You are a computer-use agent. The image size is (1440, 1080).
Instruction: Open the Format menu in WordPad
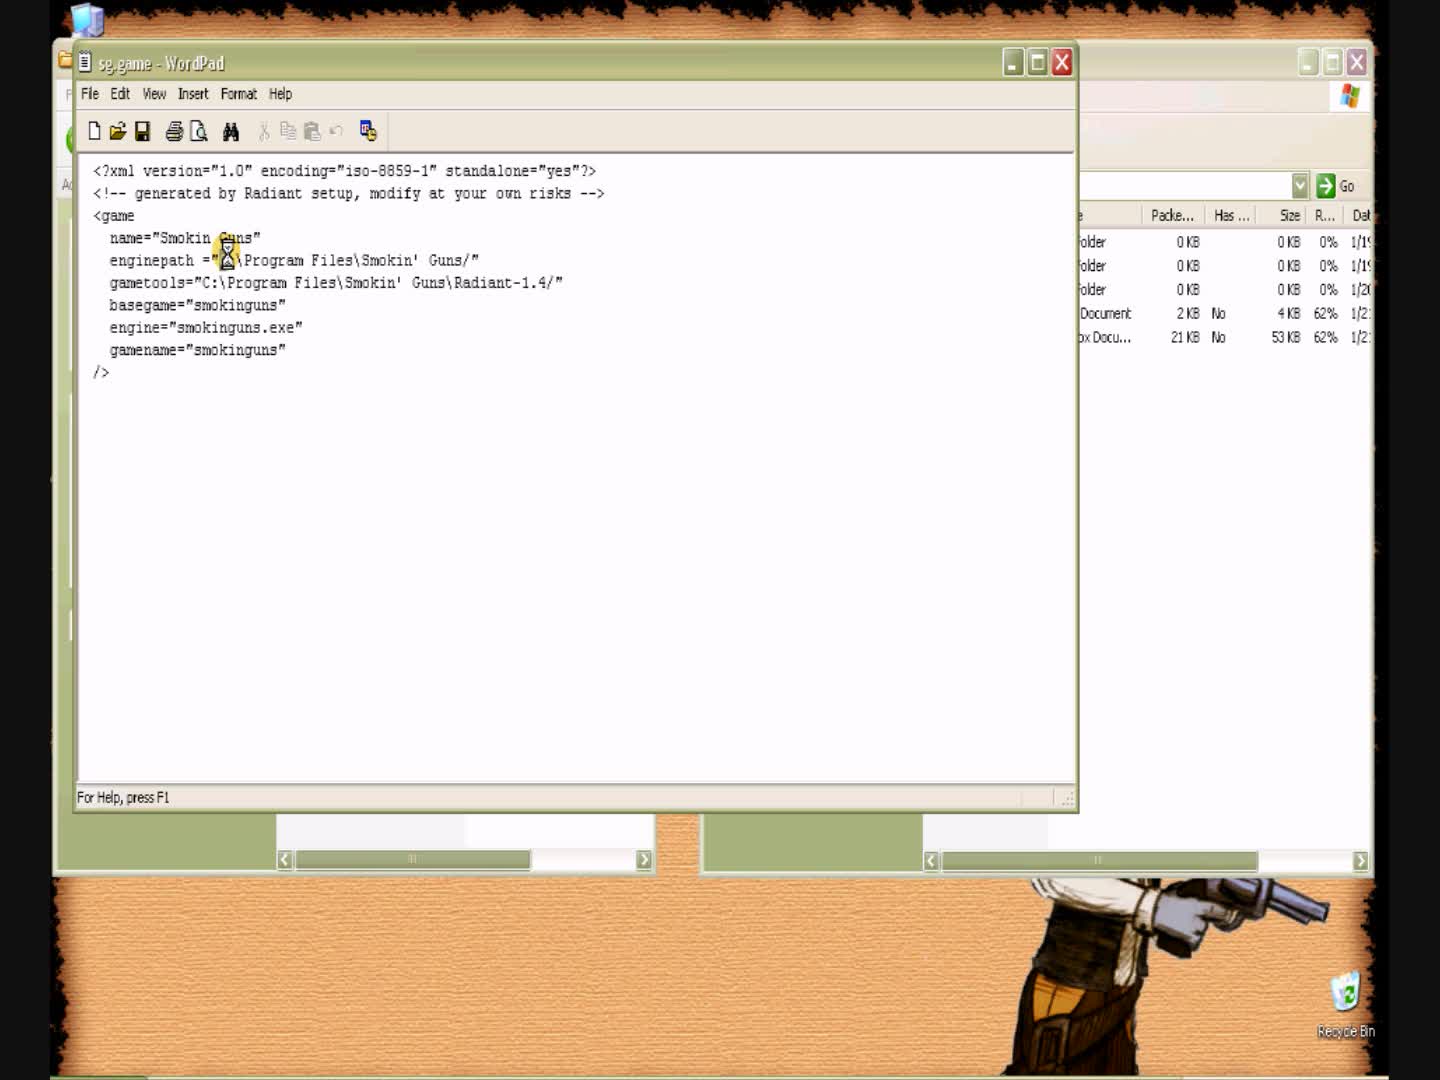point(239,93)
